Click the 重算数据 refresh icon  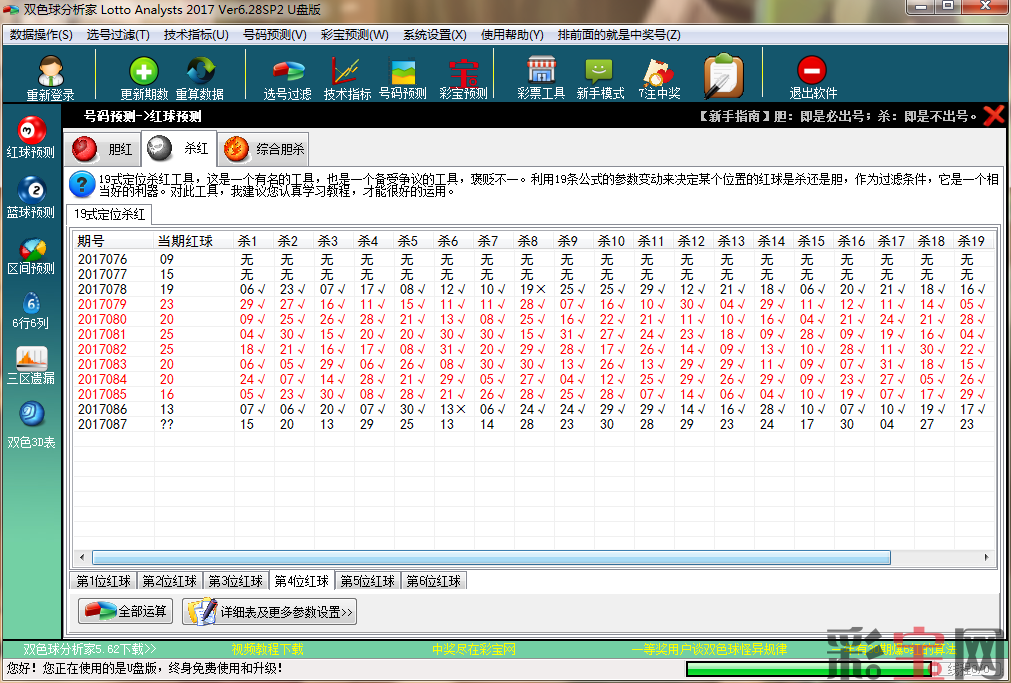[x=200, y=73]
